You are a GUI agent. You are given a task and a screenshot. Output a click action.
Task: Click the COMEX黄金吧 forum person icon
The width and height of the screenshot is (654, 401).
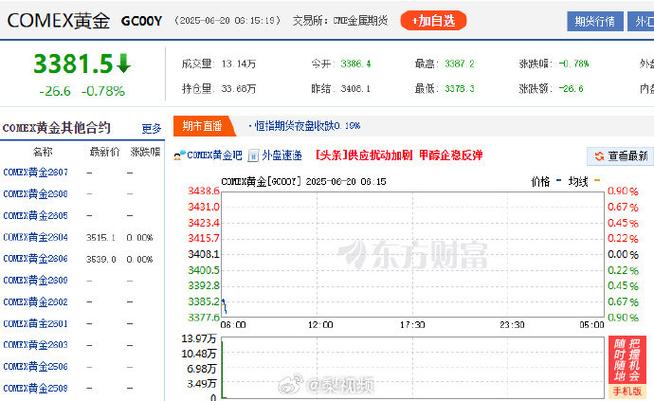(x=180, y=156)
